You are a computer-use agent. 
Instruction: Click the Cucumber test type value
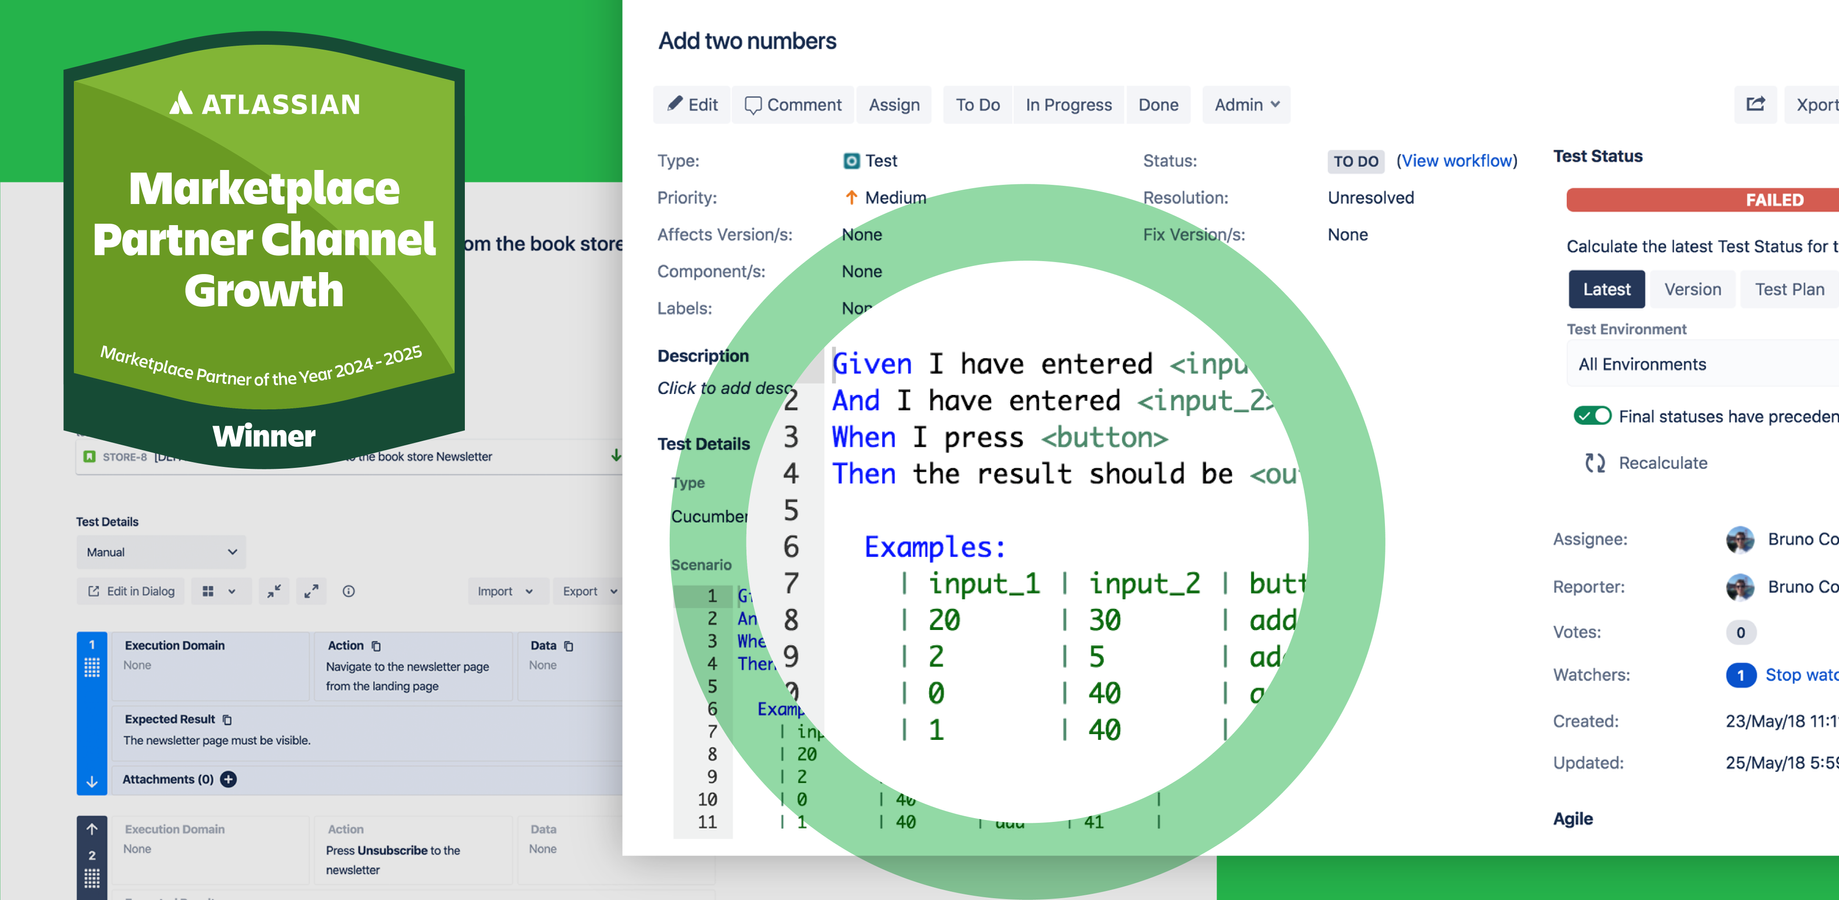pyautogui.click(x=709, y=516)
